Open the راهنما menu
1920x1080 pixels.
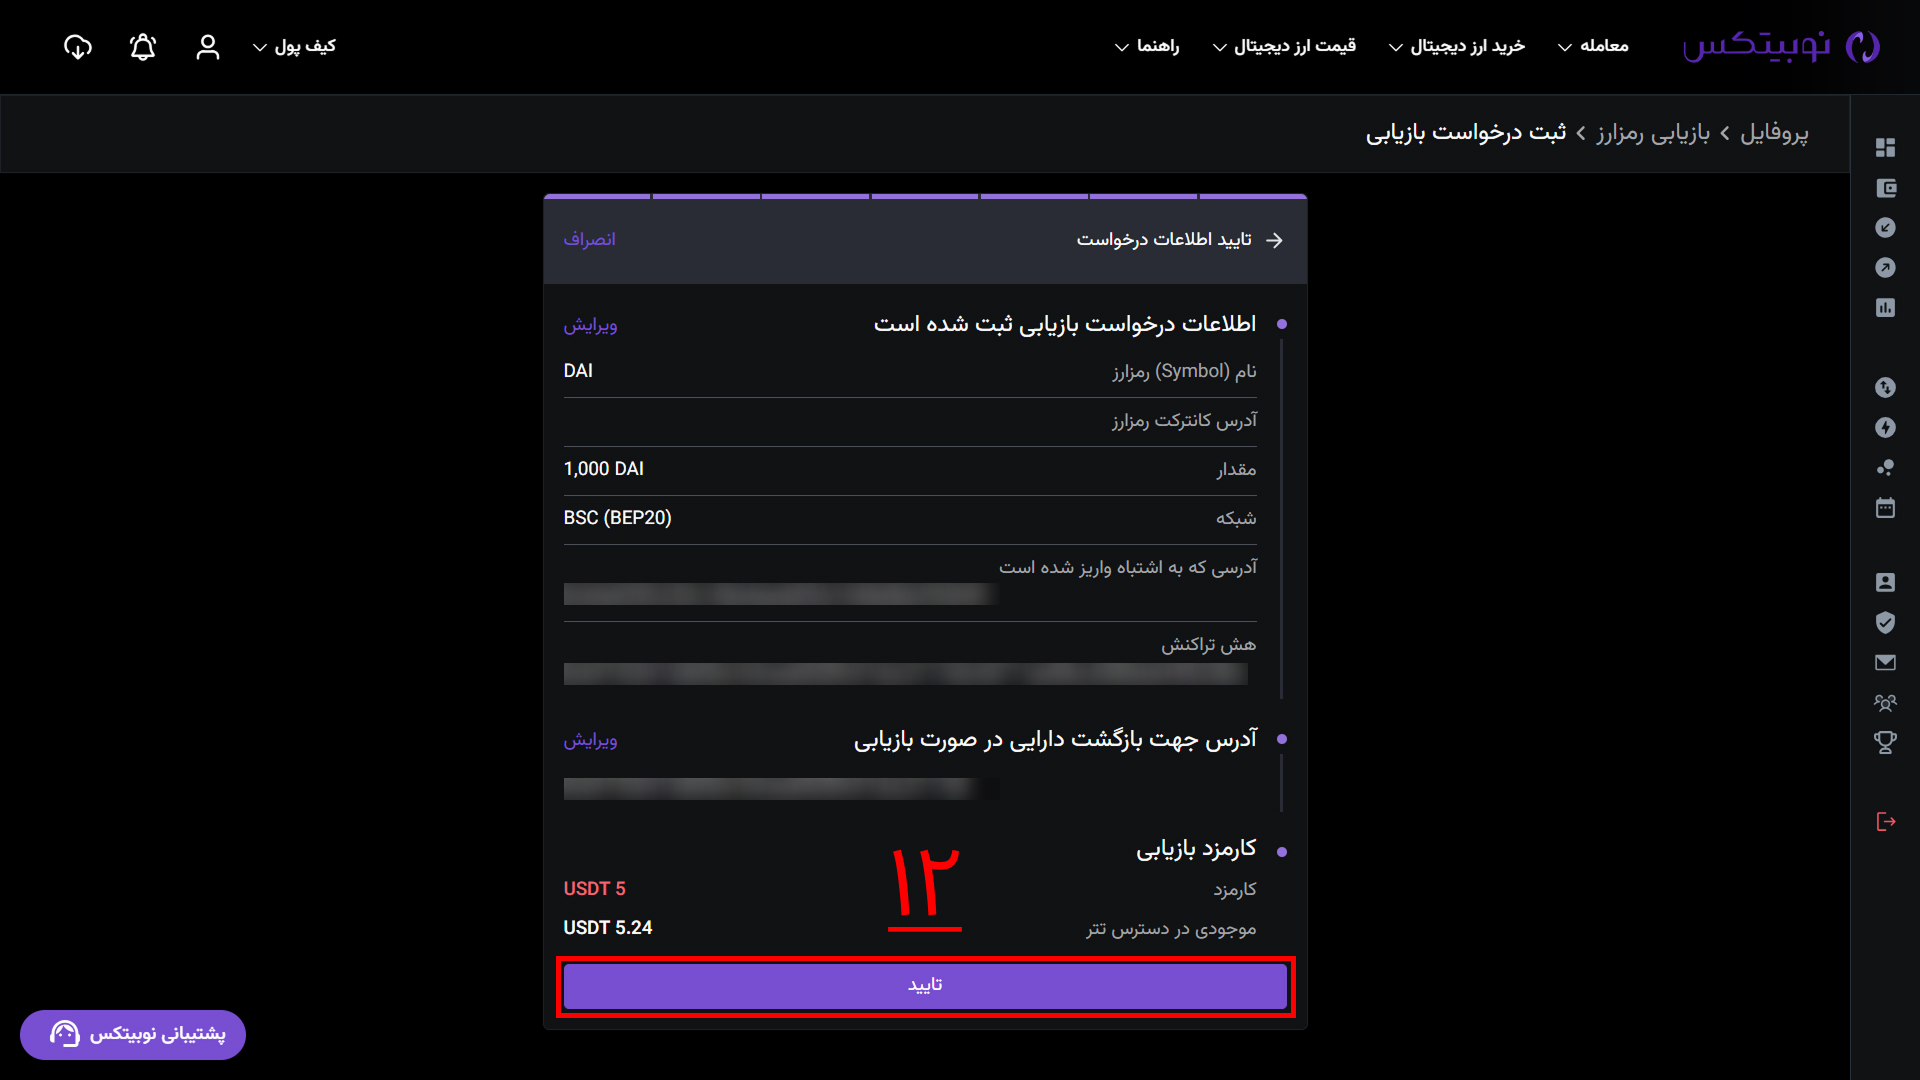click(1147, 47)
